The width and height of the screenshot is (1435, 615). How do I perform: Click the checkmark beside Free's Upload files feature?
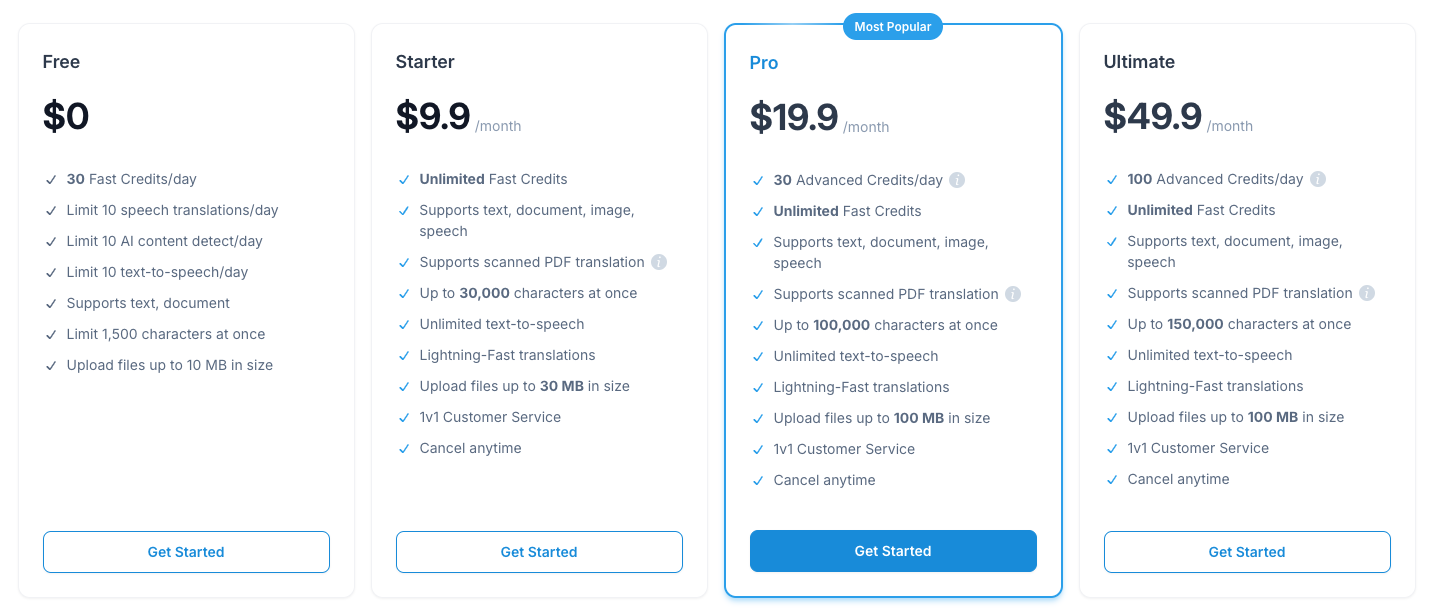[x=51, y=365]
